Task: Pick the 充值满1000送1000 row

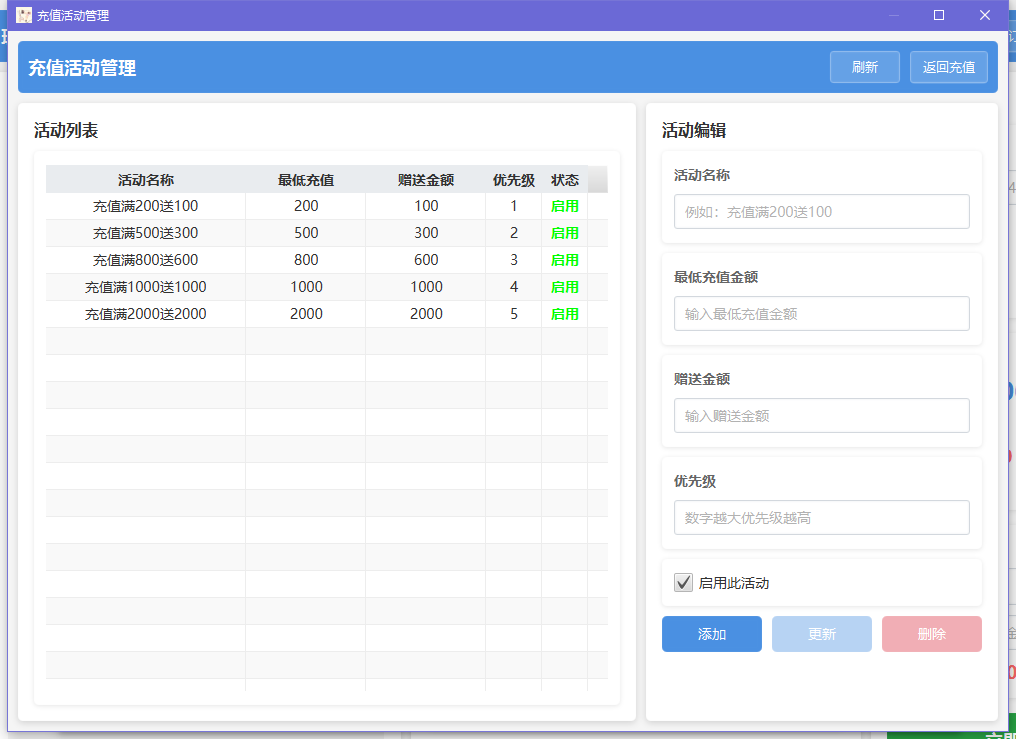Action: (x=146, y=287)
